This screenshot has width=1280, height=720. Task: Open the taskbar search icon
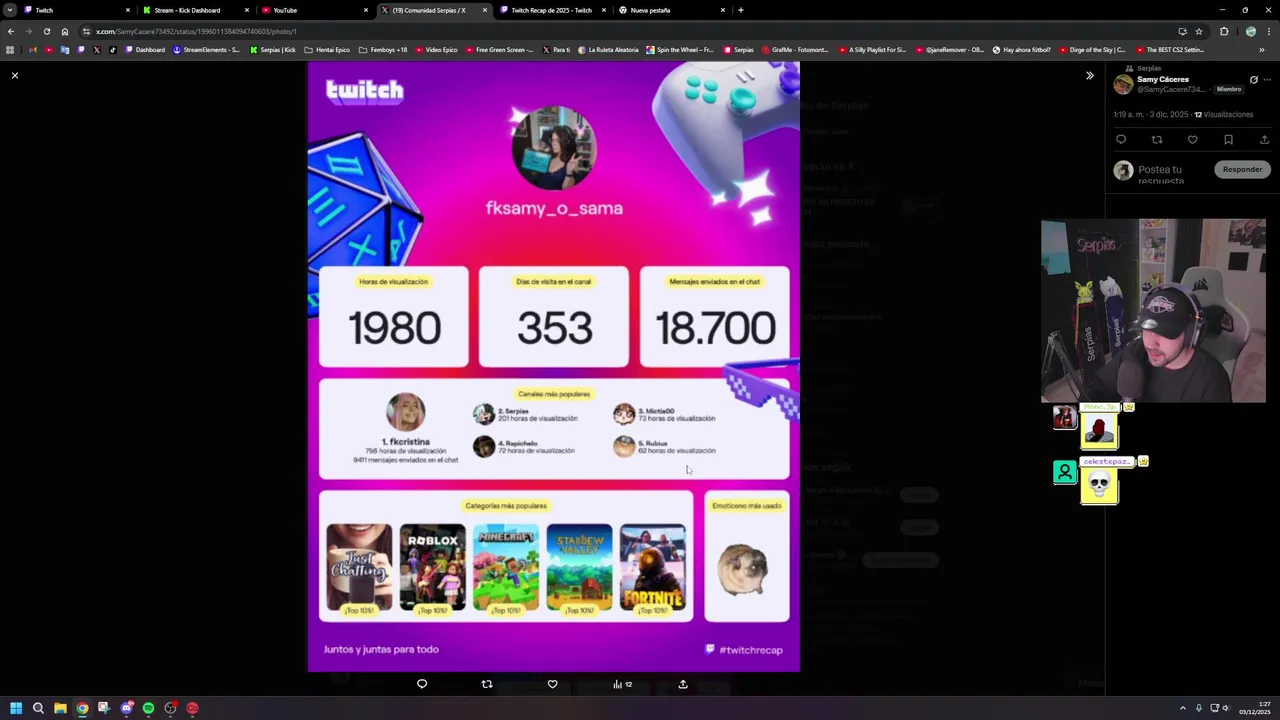coord(38,708)
